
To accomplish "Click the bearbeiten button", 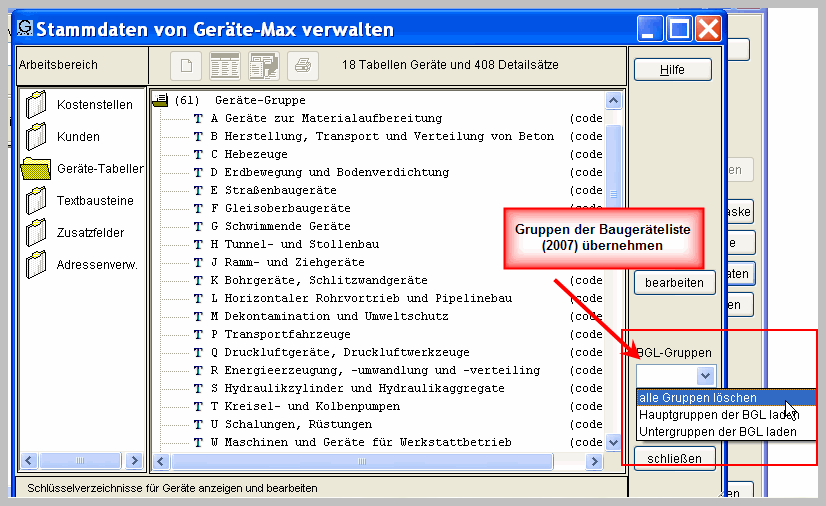I will pyautogui.click(x=674, y=283).
